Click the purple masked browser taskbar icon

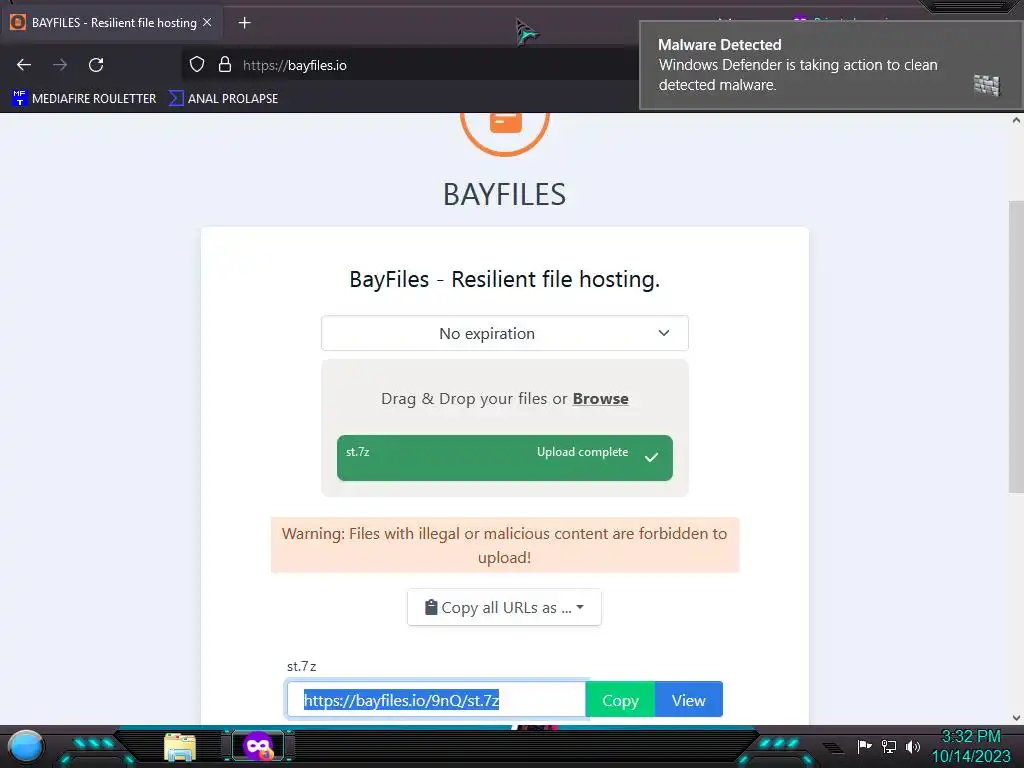click(258, 746)
